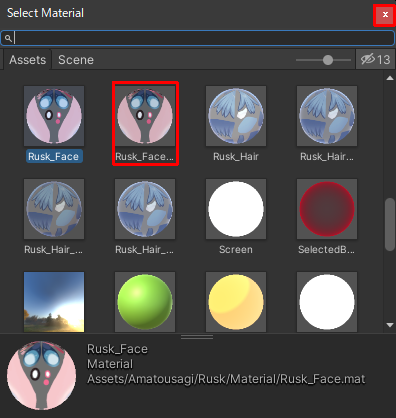
Task: Click the magnifier icon in the search bar
Action: click(x=8, y=38)
